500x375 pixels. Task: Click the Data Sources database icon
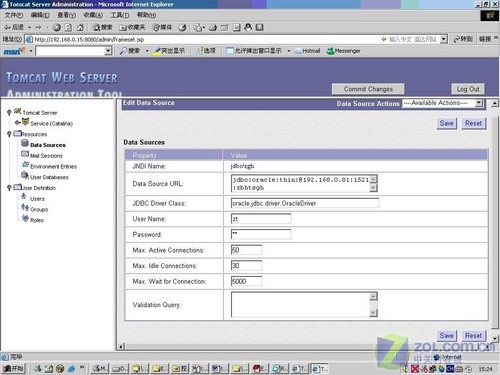coord(25,143)
